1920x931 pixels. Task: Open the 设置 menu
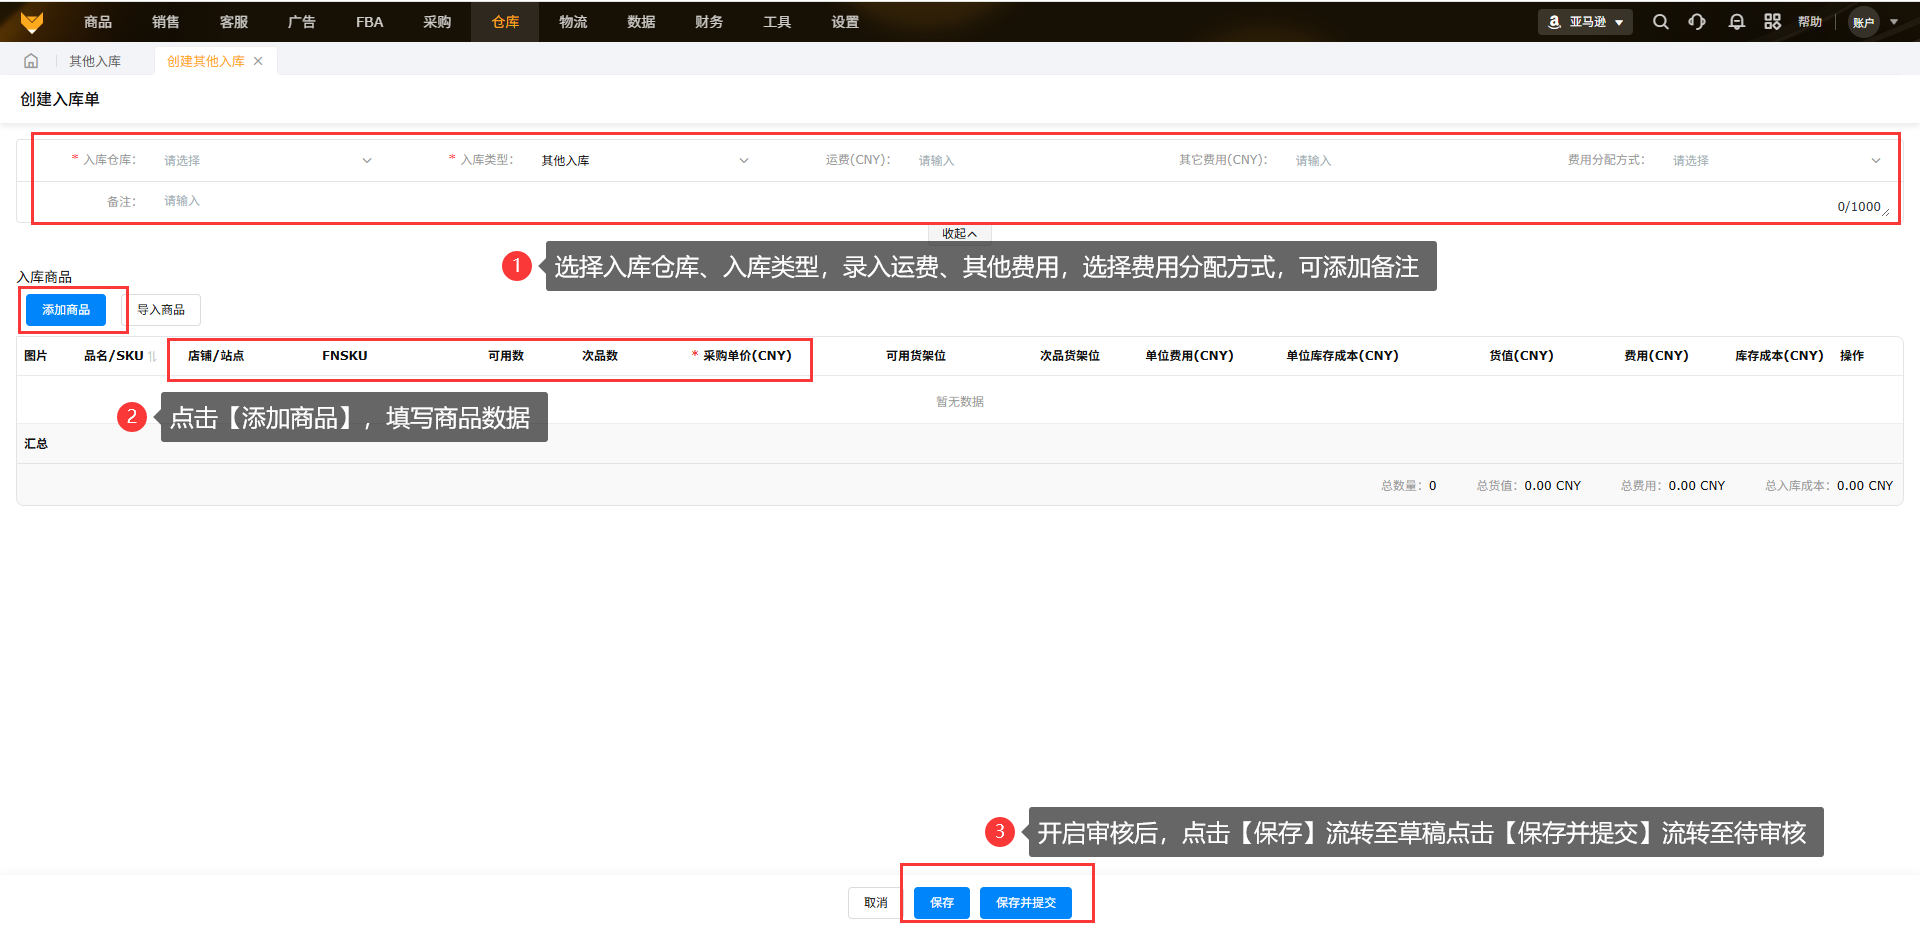click(846, 22)
